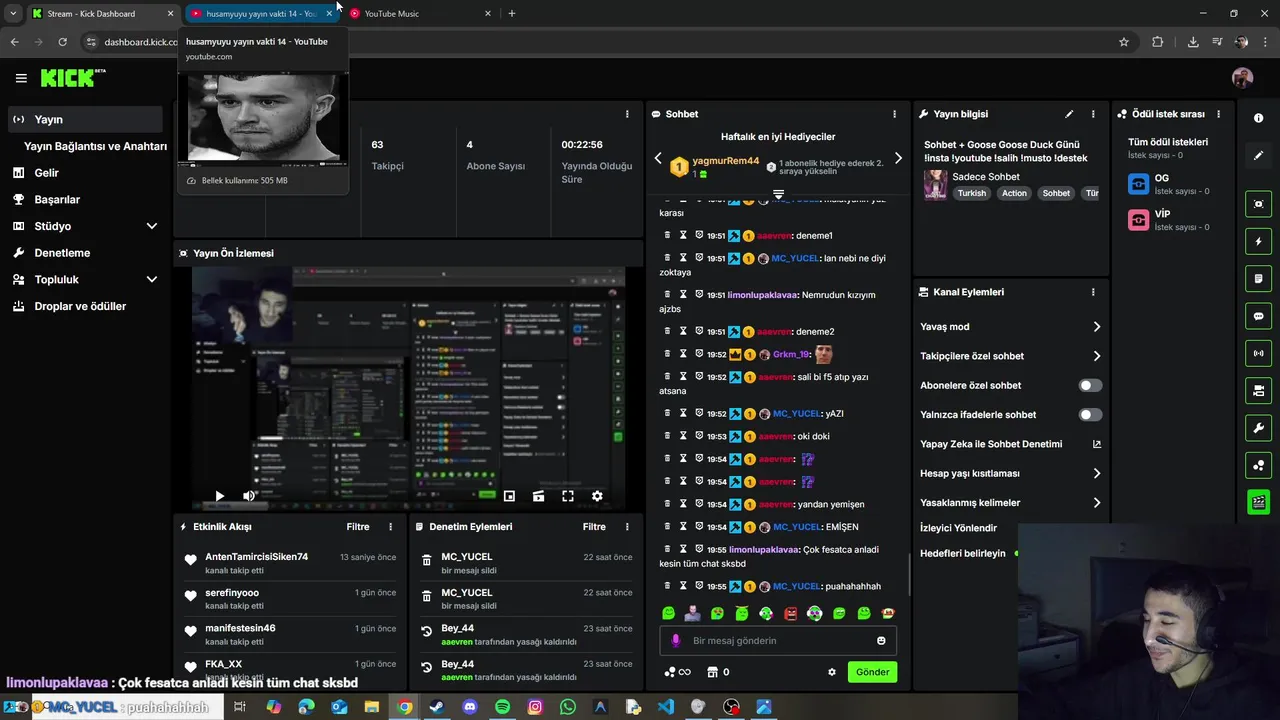Click the VİP reward request item
1280x720 pixels.
(1172, 220)
